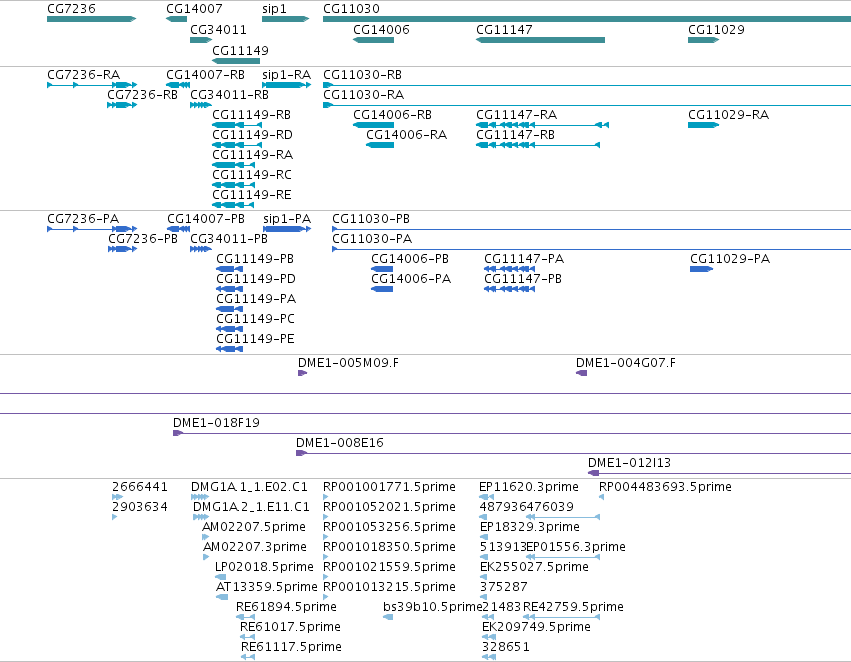Select EST bs39b10.5prime
This screenshot has width=851, height=662.
tap(433, 607)
